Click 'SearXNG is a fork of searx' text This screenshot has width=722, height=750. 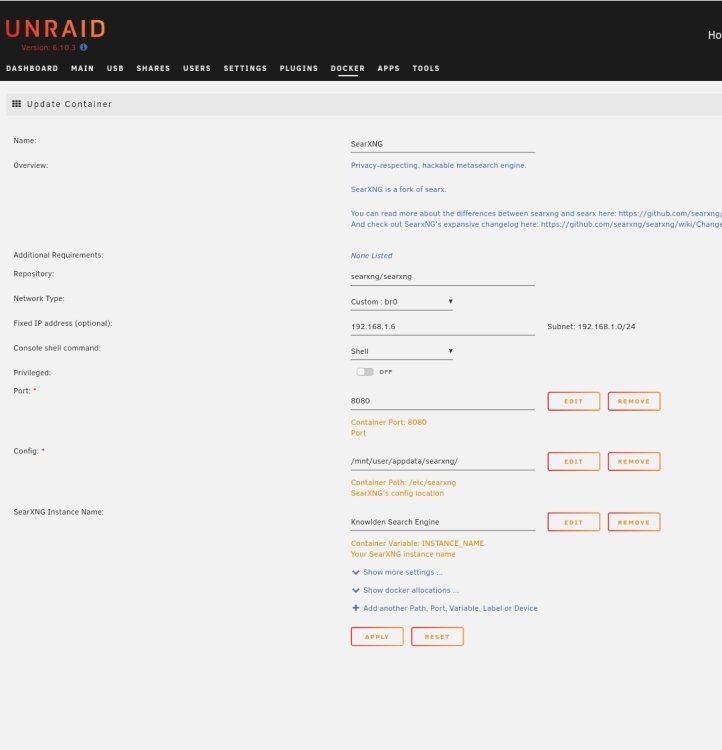coord(399,189)
